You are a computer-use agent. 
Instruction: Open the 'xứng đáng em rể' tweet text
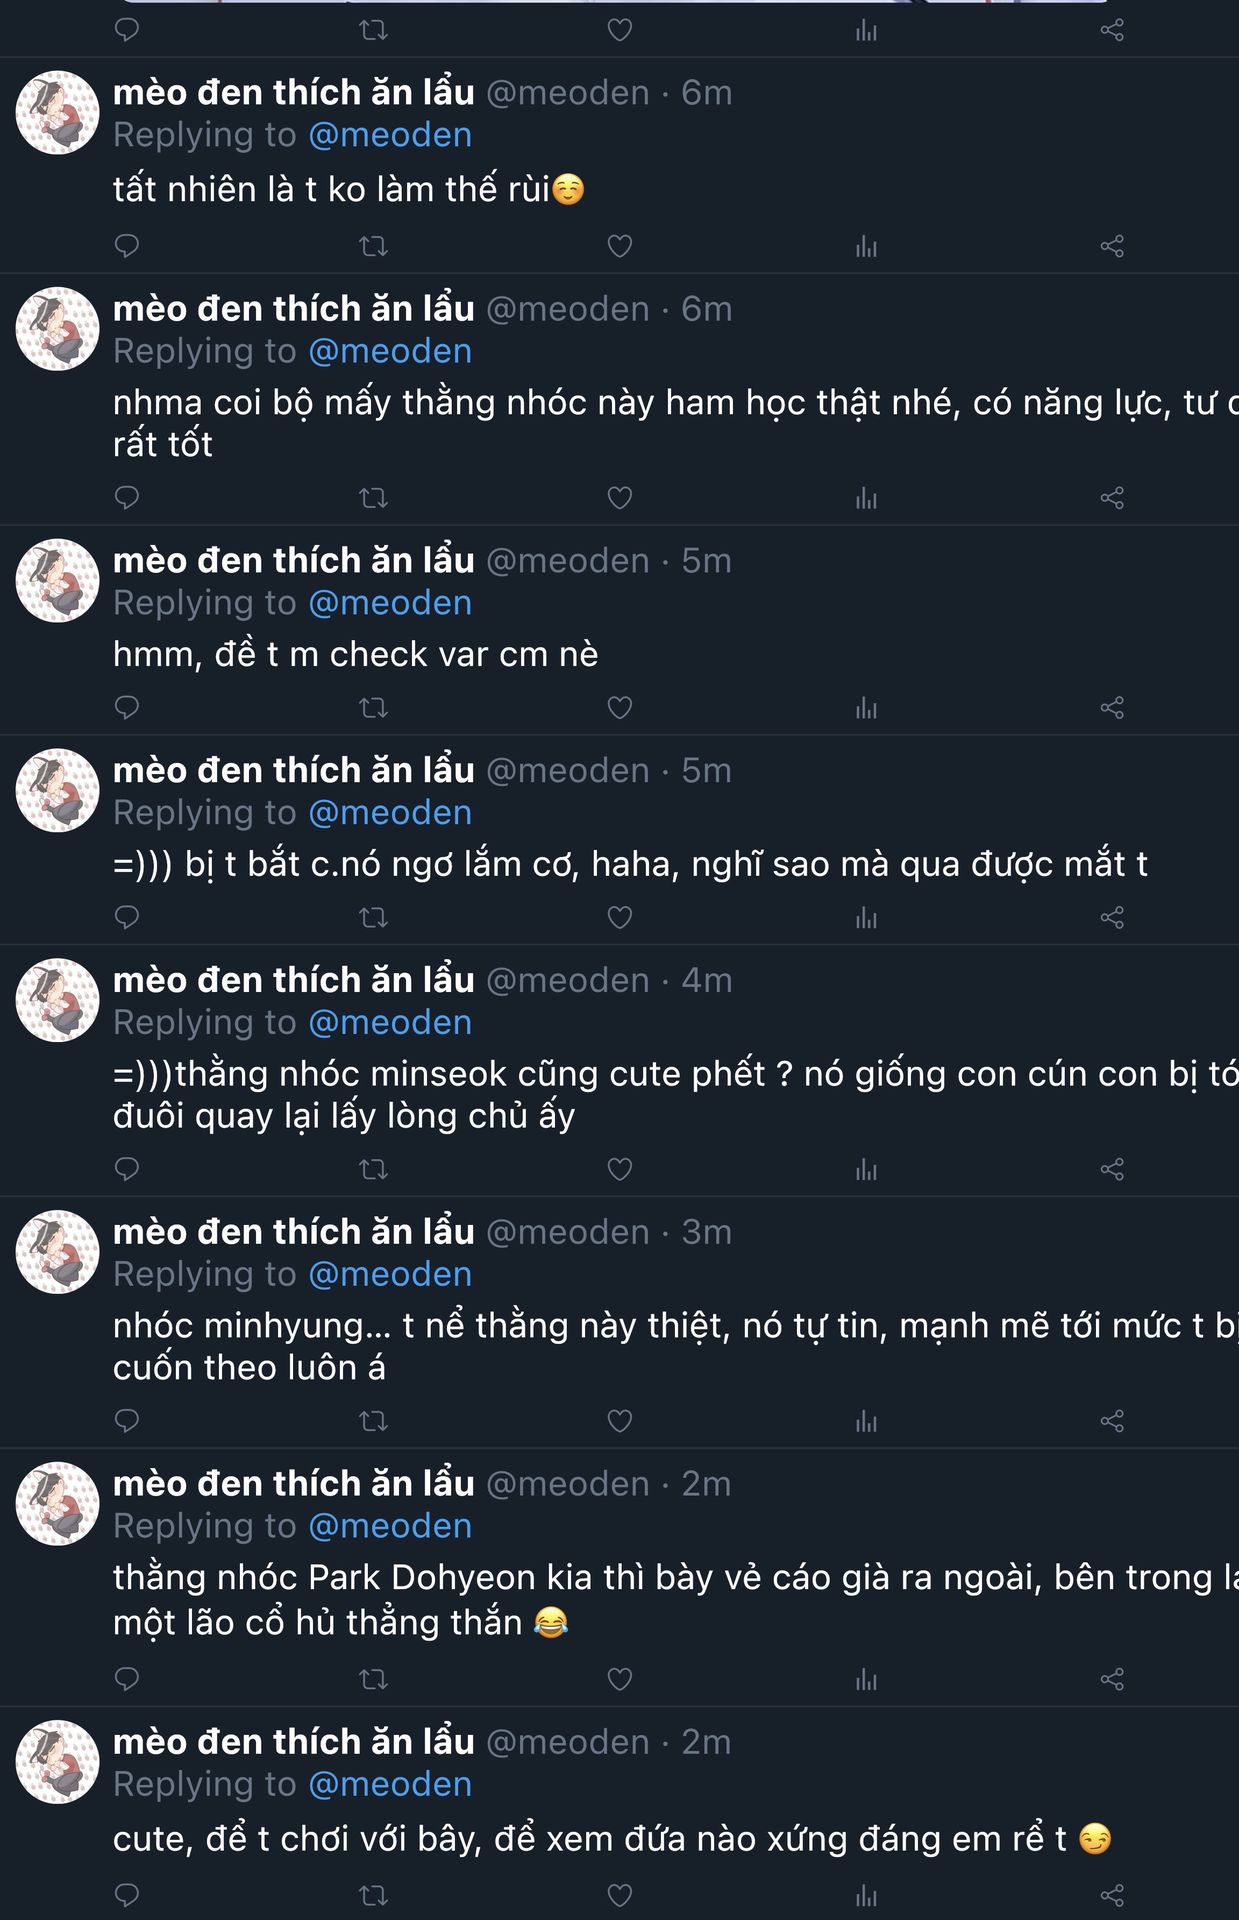click(x=590, y=1839)
